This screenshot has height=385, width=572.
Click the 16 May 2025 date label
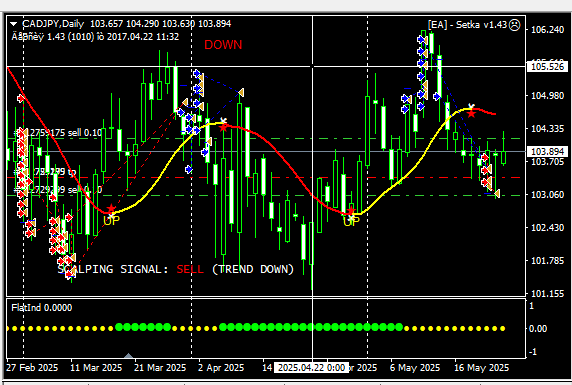tap(481, 367)
